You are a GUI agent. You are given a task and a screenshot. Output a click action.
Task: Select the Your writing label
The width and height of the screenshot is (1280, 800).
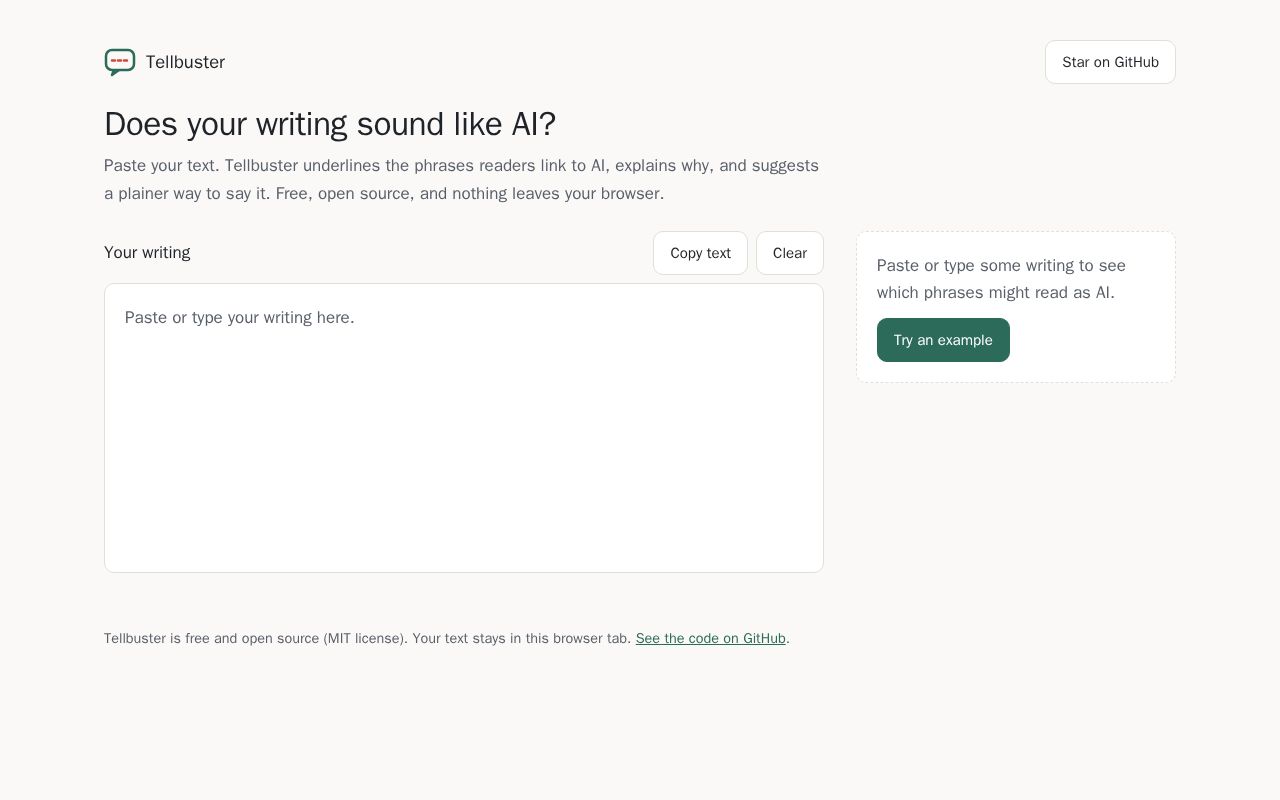pos(147,253)
